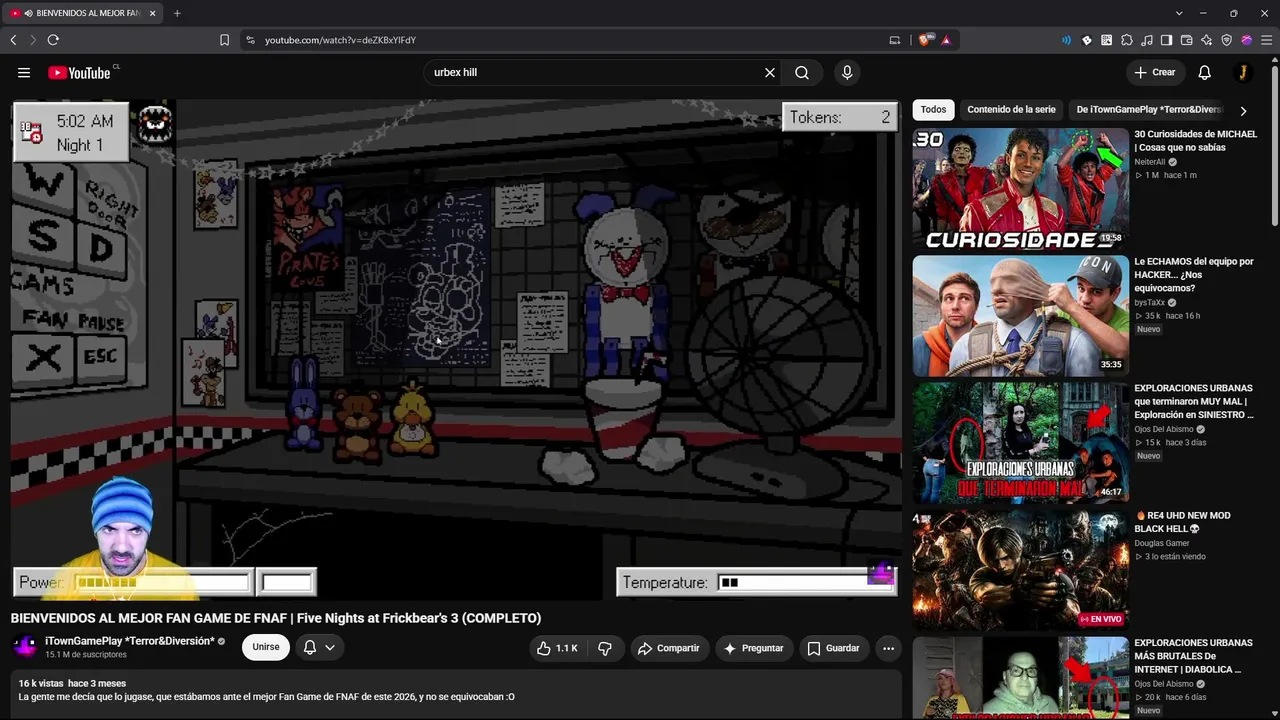Open EXPLORACIONES URBANAS thumbnail lasting 46:17
This screenshot has width=1280, height=720.
coord(1020,443)
